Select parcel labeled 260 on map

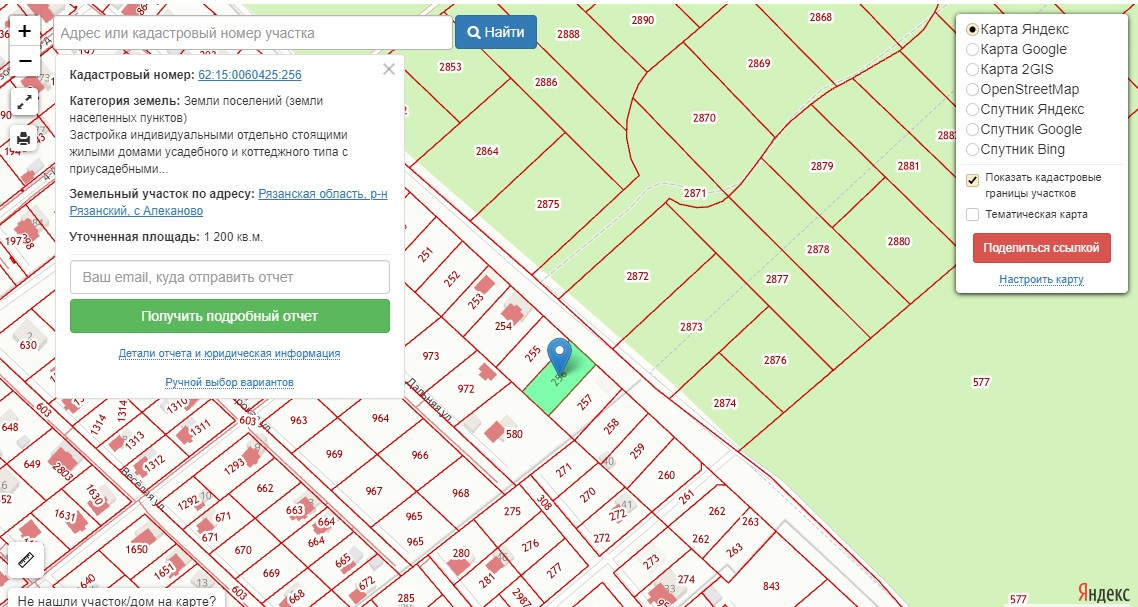coord(666,476)
